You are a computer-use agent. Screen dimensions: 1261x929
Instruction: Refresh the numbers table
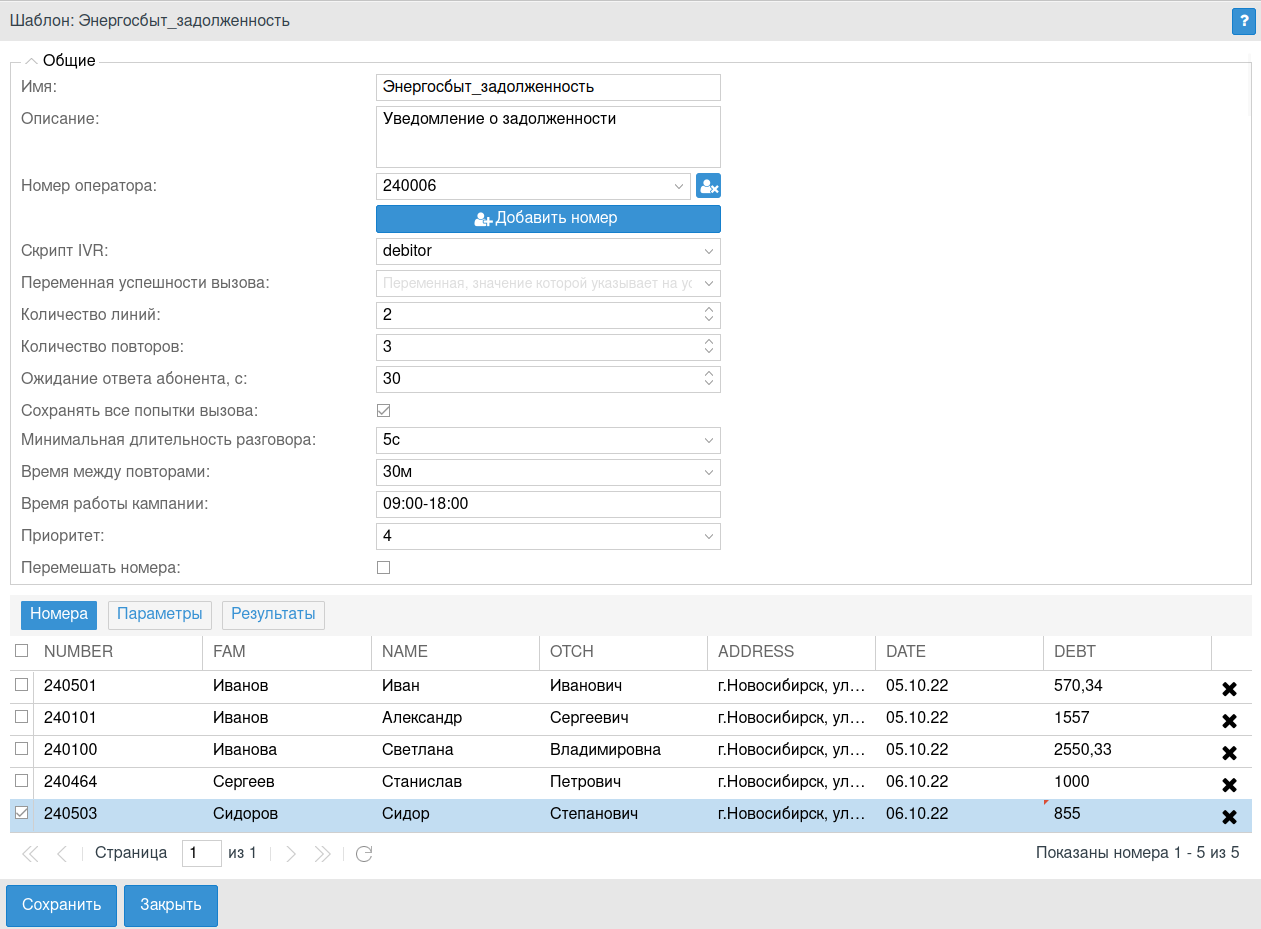pos(365,854)
